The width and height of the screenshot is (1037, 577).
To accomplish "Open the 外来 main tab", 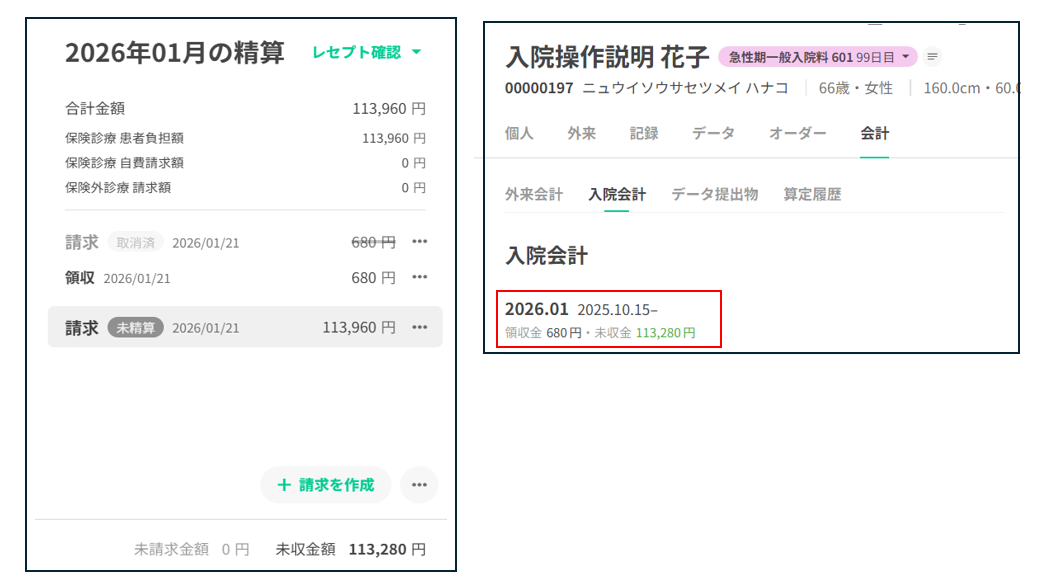I will [x=581, y=133].
